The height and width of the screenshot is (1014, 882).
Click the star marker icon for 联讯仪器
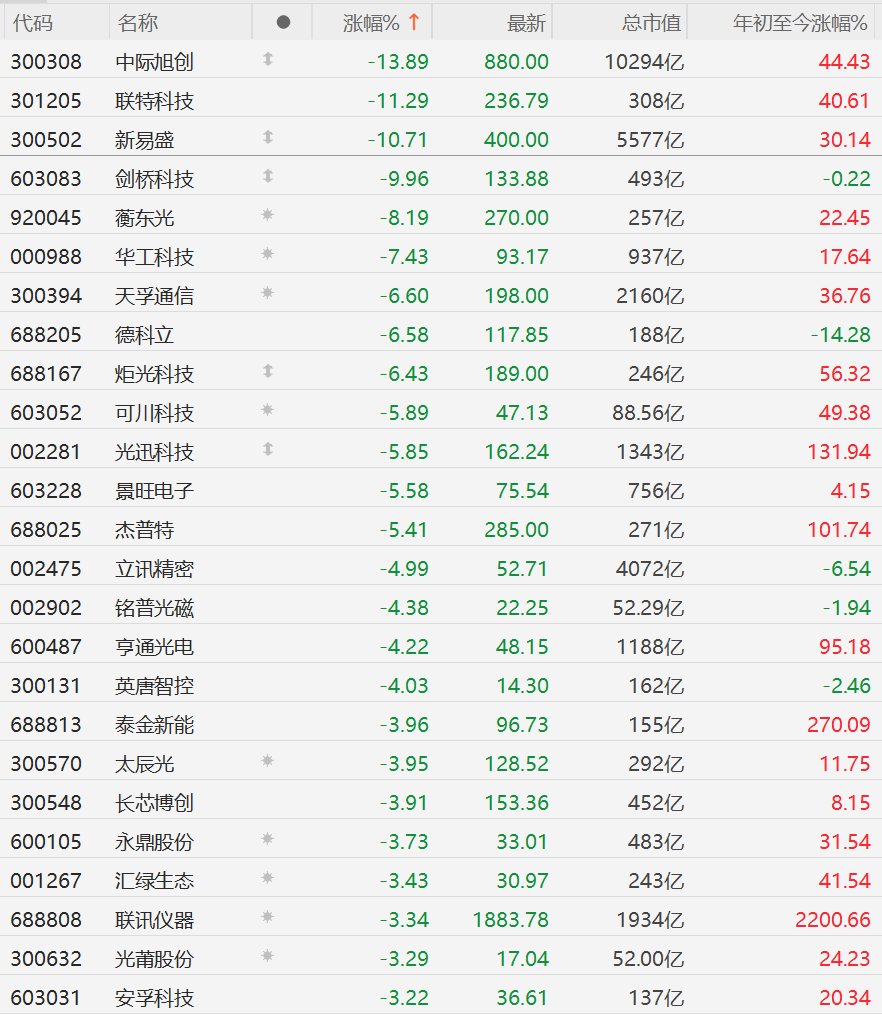coord(268,916)
